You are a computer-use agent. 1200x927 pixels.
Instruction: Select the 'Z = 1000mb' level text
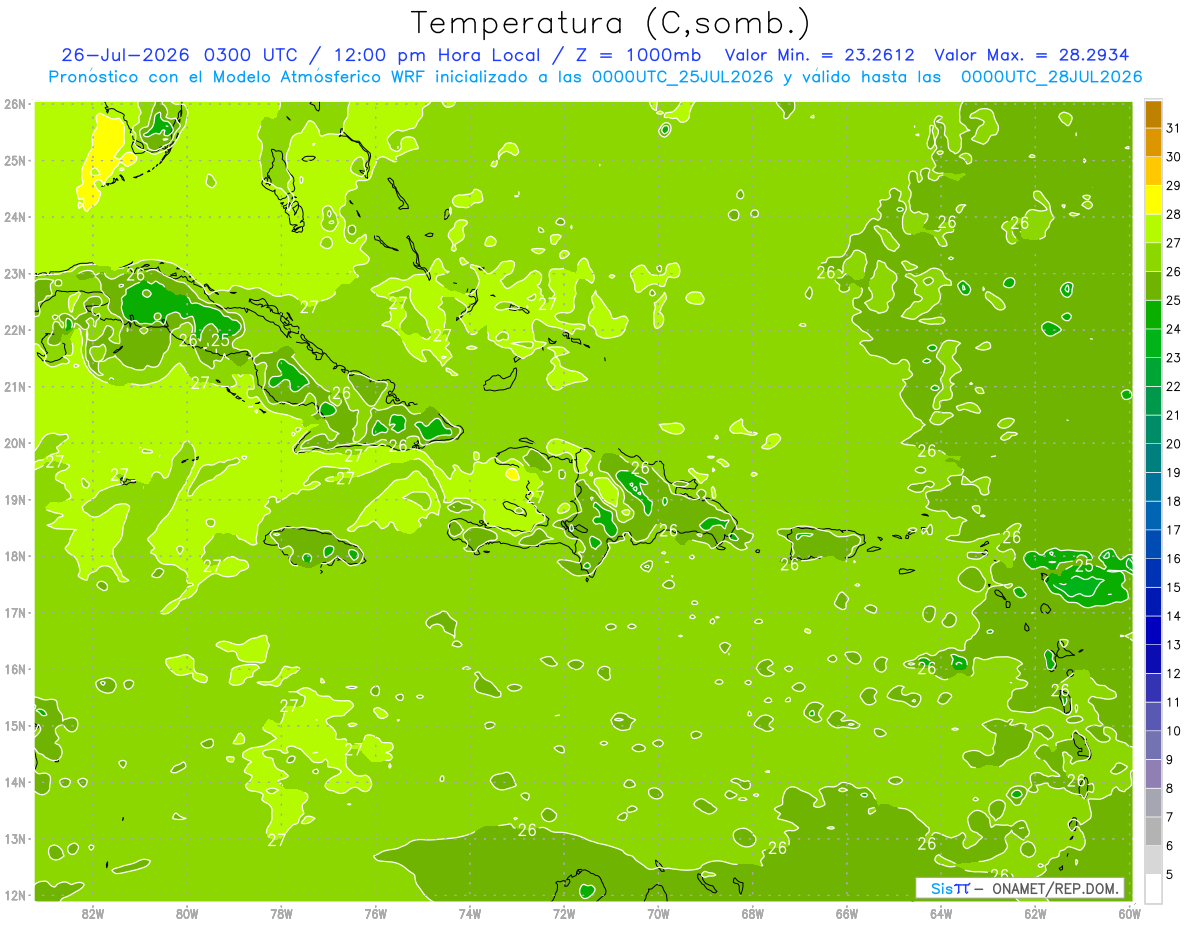pyautogui.click(x=638, y=55)
